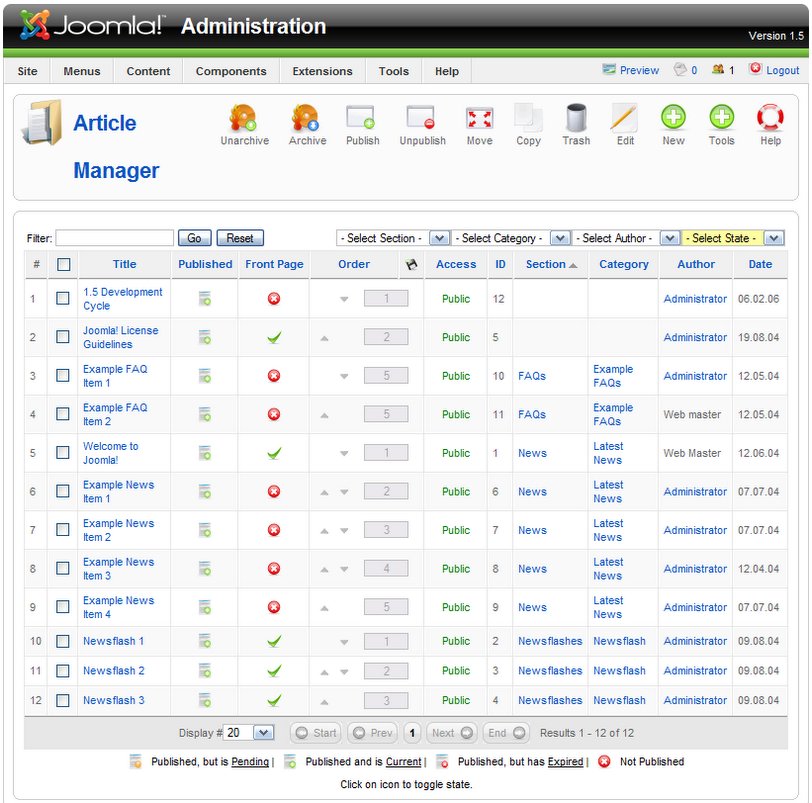Open the Site menu
Image resolution: width=812 pixels, height=803 pixels.
pyautogui.click(x=27, y=71)
